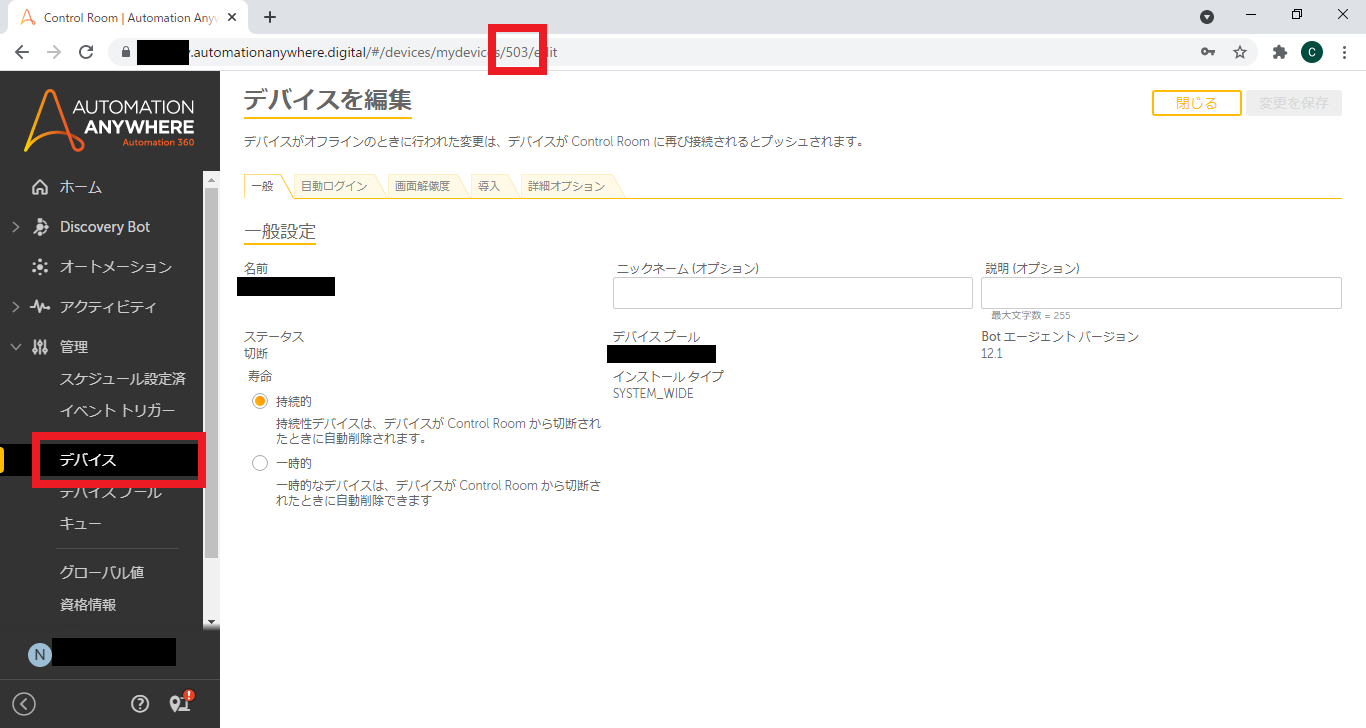Open location alert icon in sidebar footer
Screen dimensions: 1366x728
point(181,702)
